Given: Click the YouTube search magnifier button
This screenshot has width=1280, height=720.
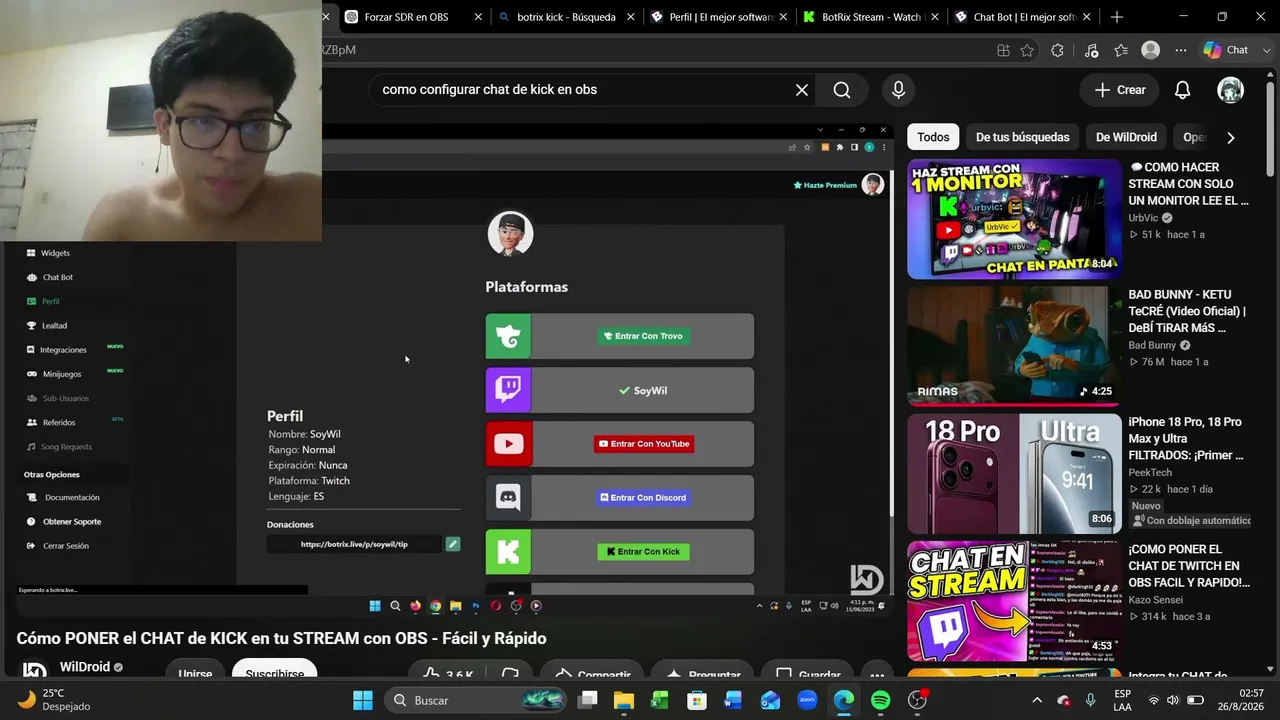Looking at the screenshot, I should pyautogui.click(x=842, y=90).
